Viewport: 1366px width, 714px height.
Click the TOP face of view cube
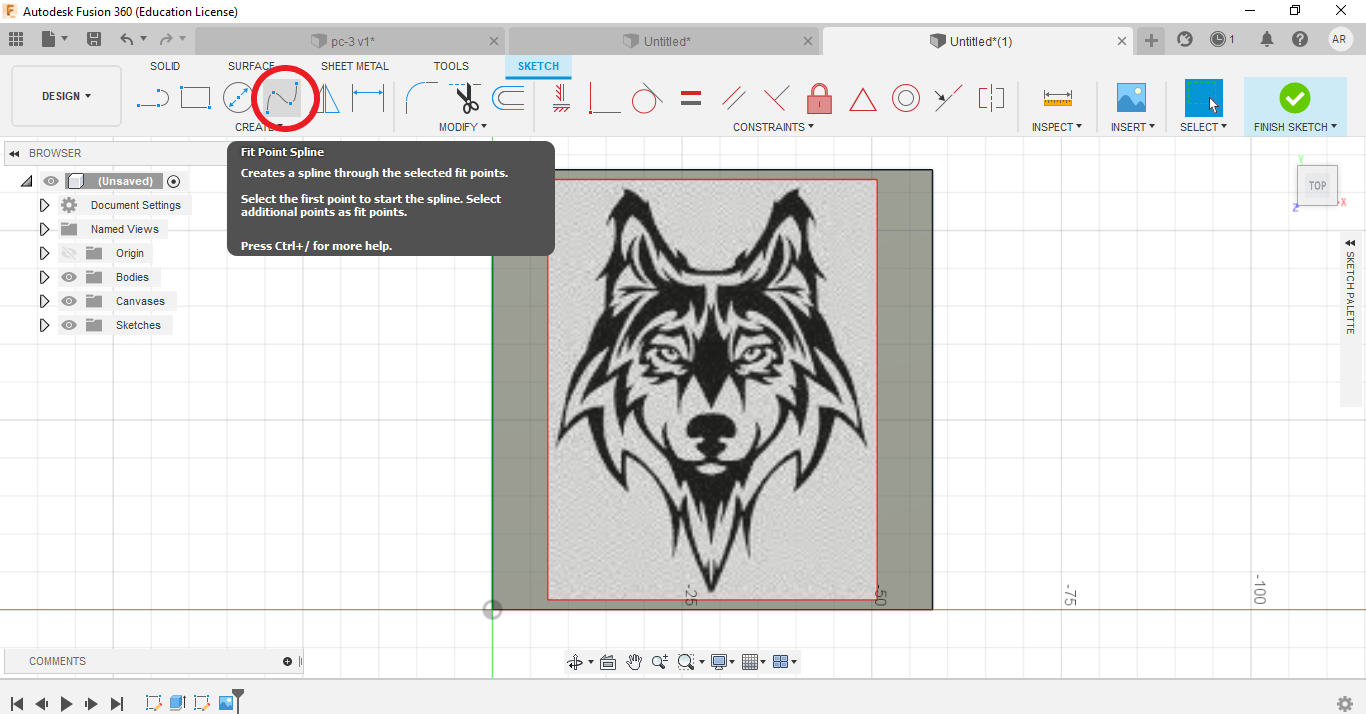pos(1317,185)
